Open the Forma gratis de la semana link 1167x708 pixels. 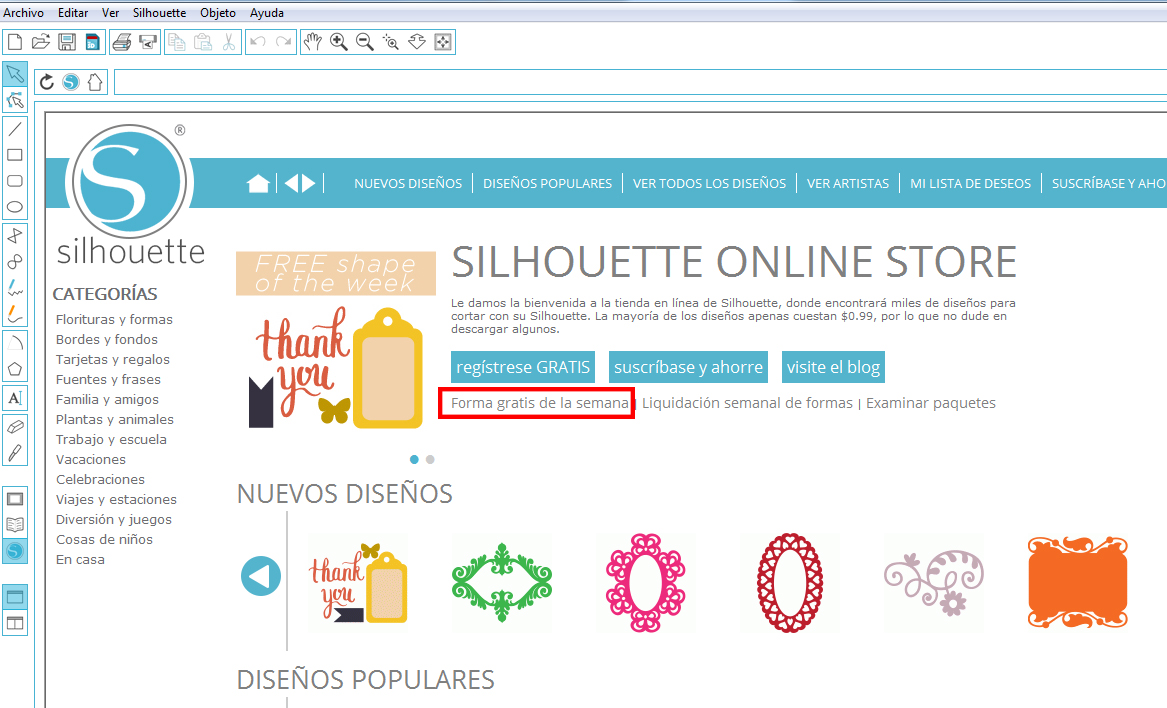pos(540,403)
